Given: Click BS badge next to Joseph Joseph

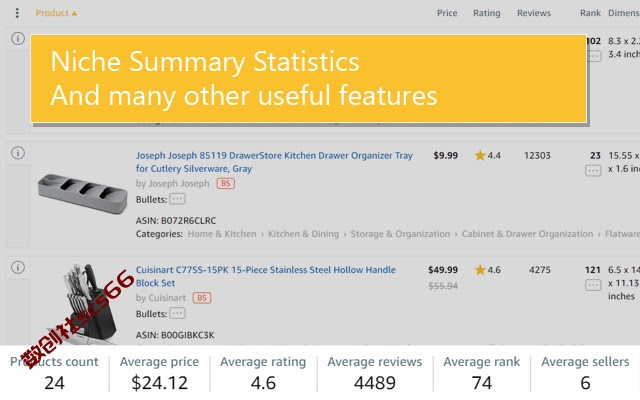Looking at the screenshot, I should click(226, 184).
